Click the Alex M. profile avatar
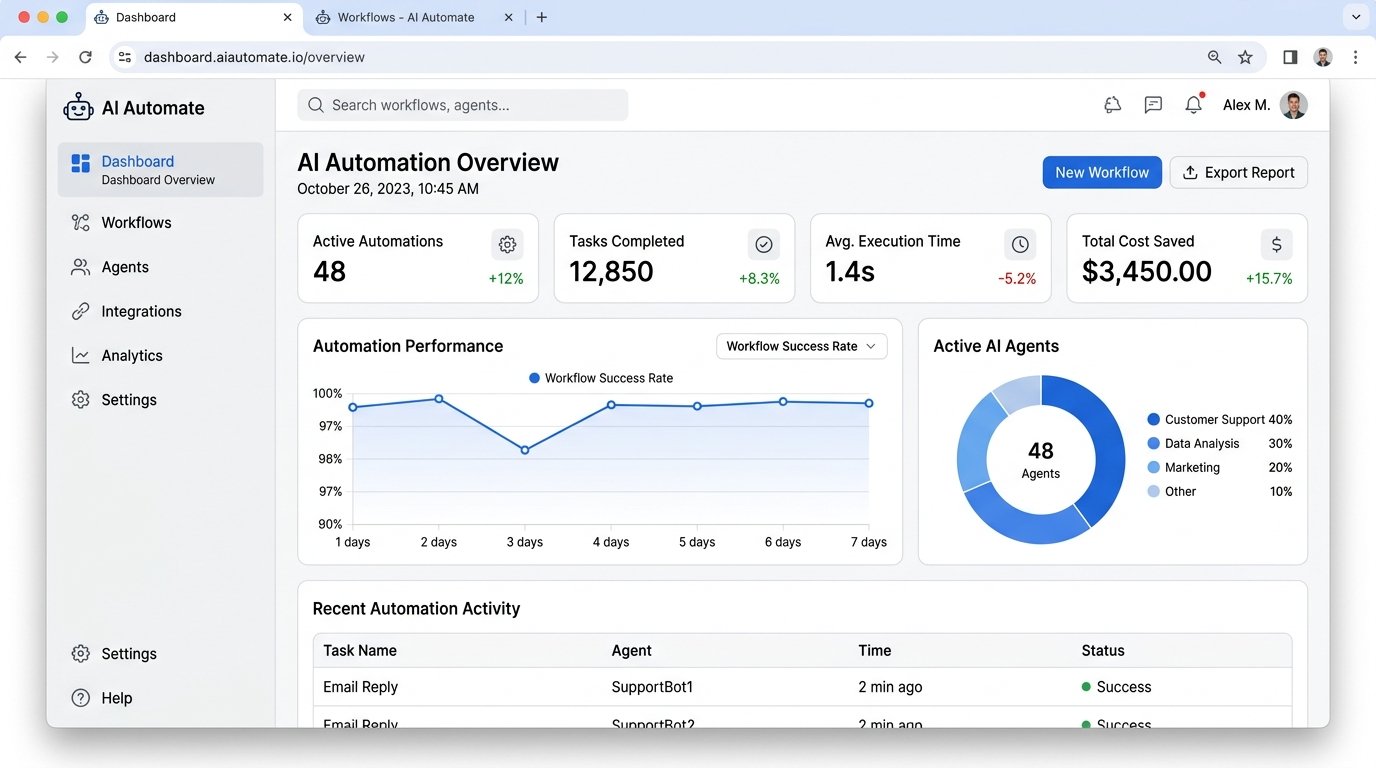Screen dimensions: 1376x768 pyautogui.click(x=1293, y=105)
